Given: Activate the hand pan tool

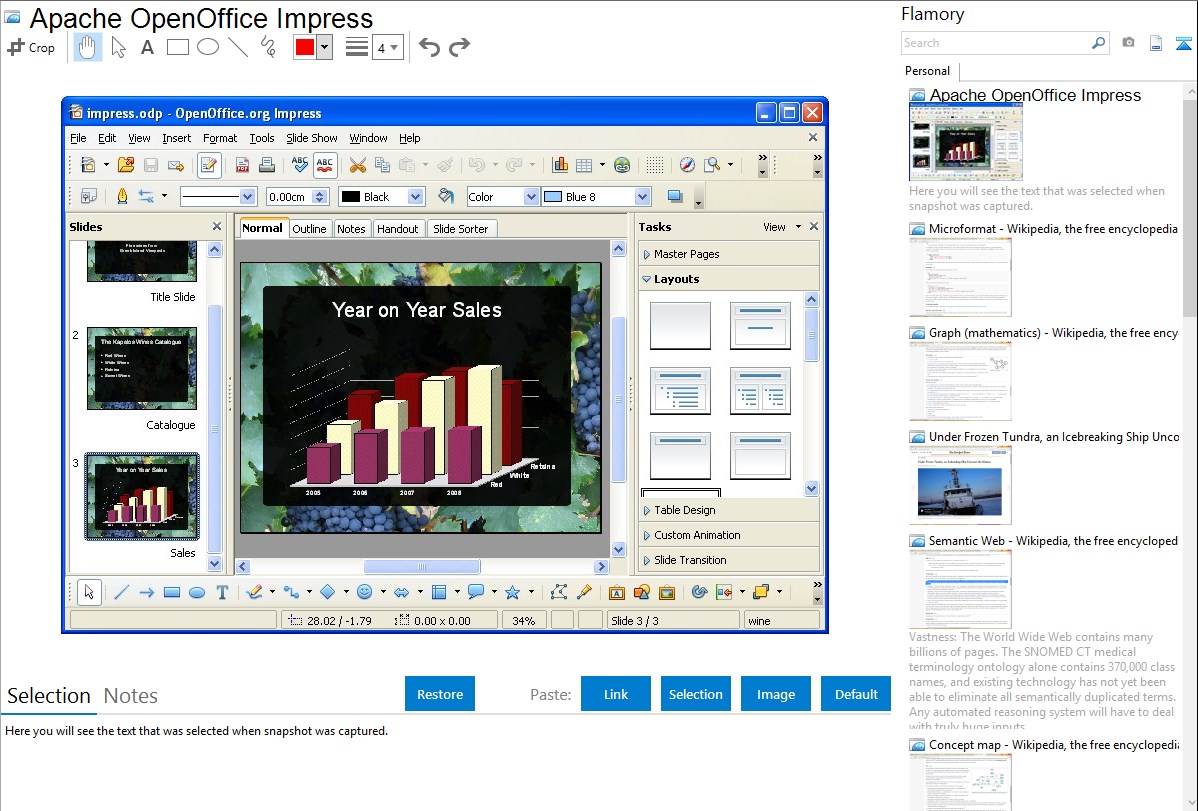Looking at the screenshot, I should (87, 47).
